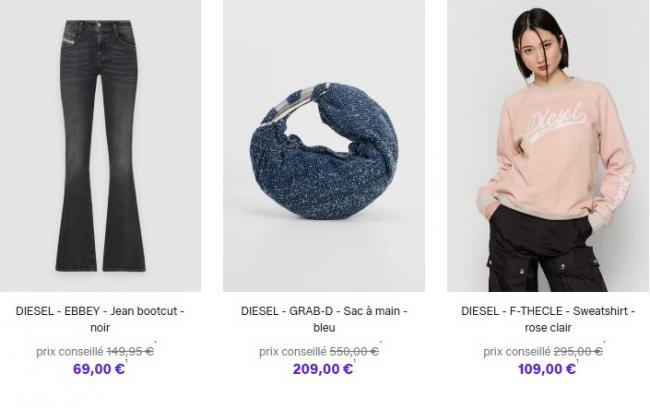Open the DIESEL GRAB-D Sac à main link
Screen dimensions: 650x408
(x=324, y=319)
